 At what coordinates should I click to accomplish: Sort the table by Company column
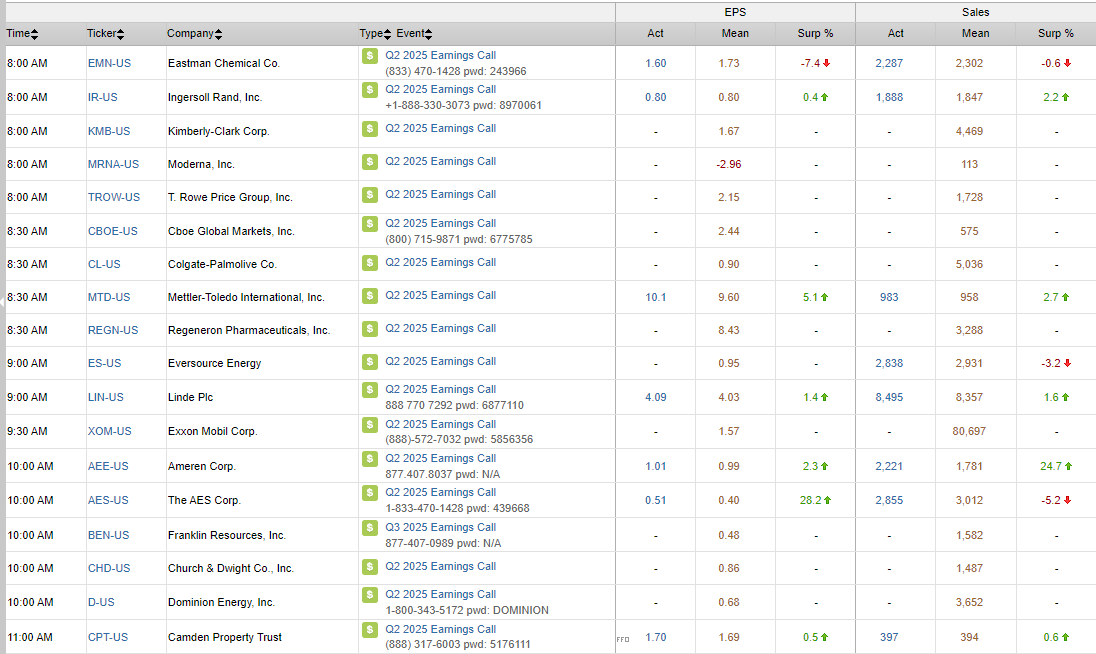point(194,34)
